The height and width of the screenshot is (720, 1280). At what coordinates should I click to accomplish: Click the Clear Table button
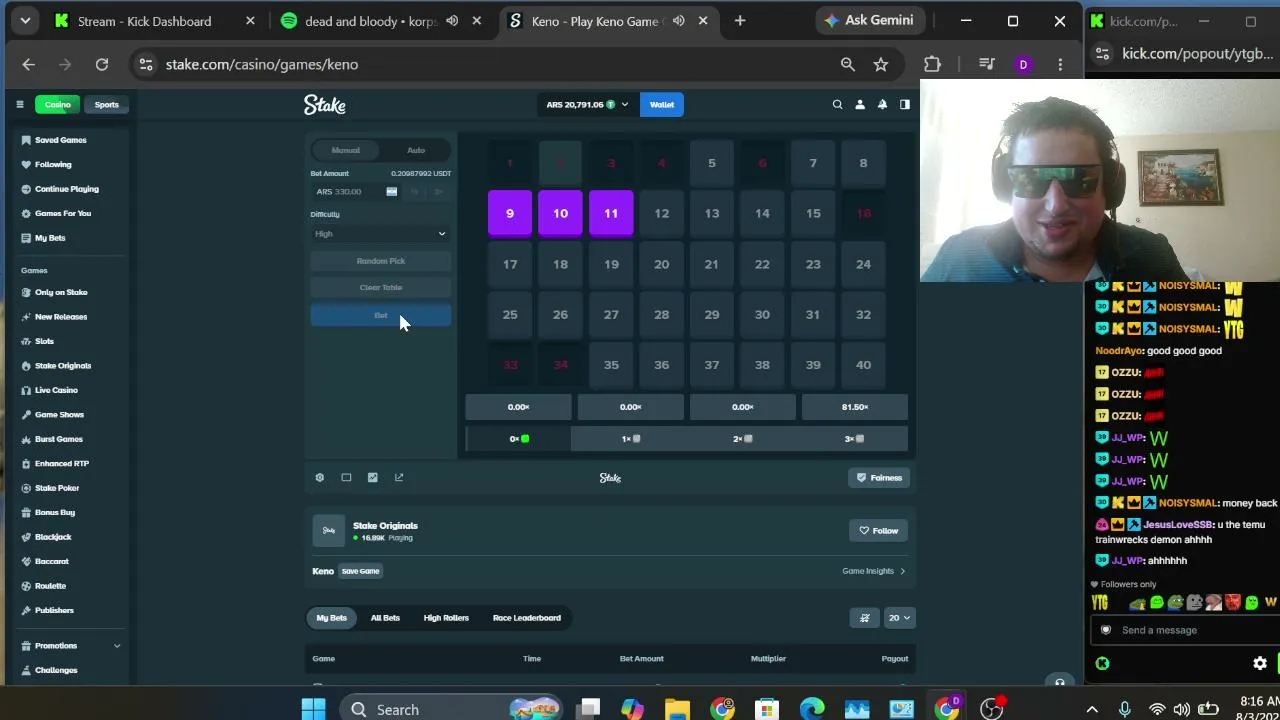(381, 288)
